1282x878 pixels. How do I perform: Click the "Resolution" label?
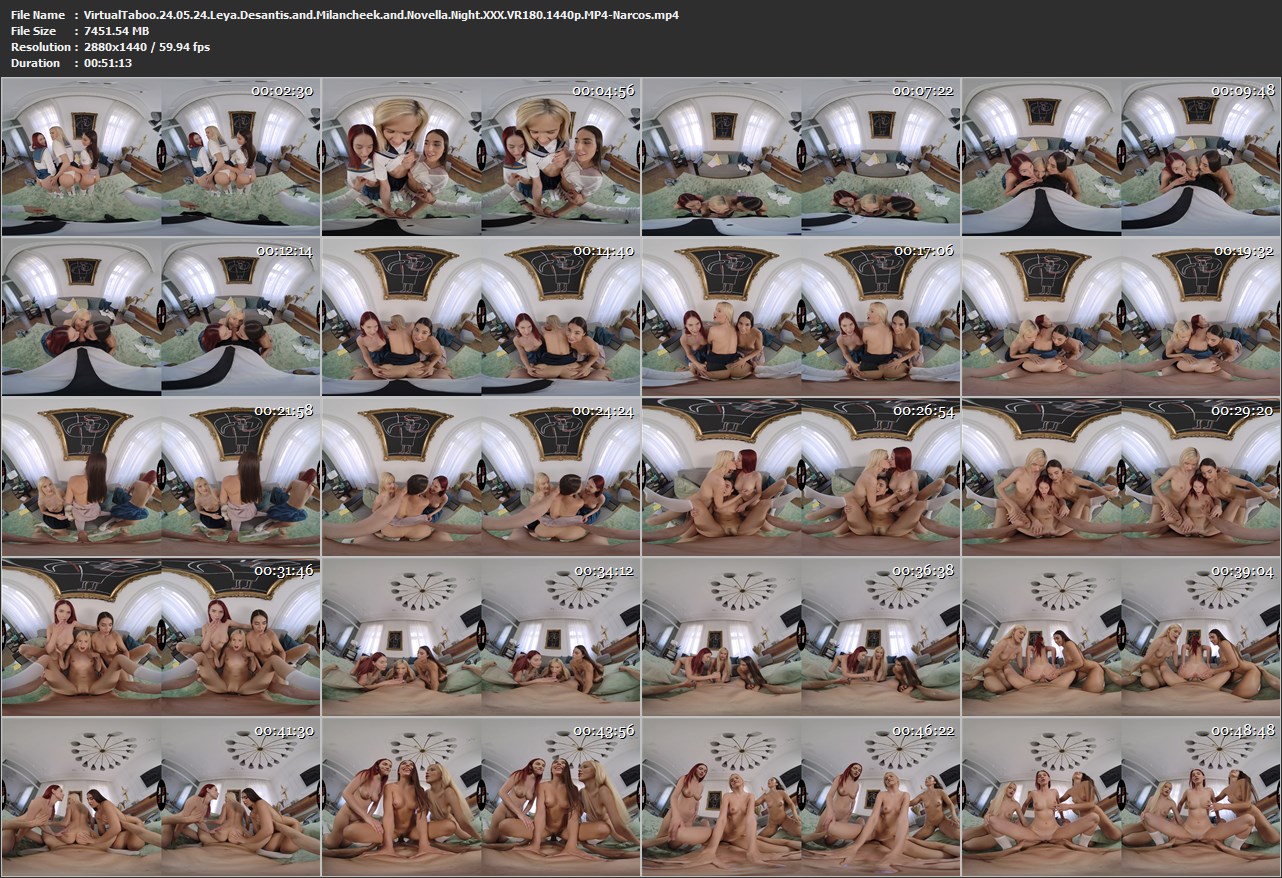click(40, 47)
